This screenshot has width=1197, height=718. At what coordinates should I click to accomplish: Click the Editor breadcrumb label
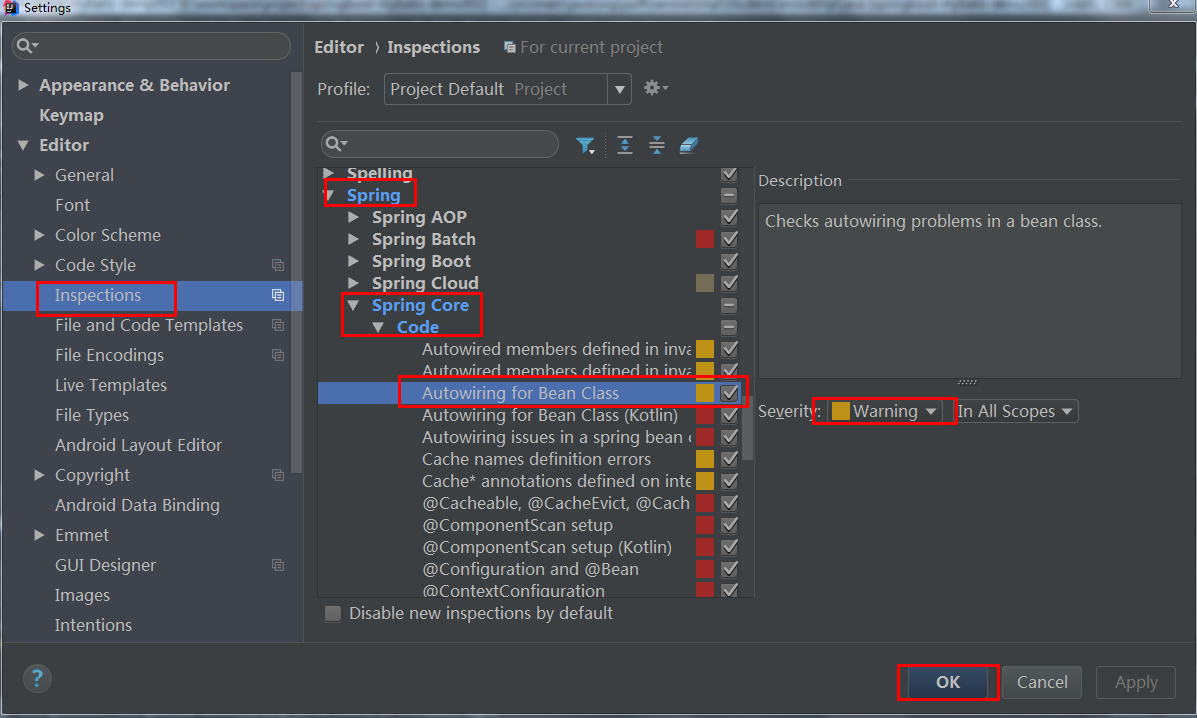(x=339, y=47)
